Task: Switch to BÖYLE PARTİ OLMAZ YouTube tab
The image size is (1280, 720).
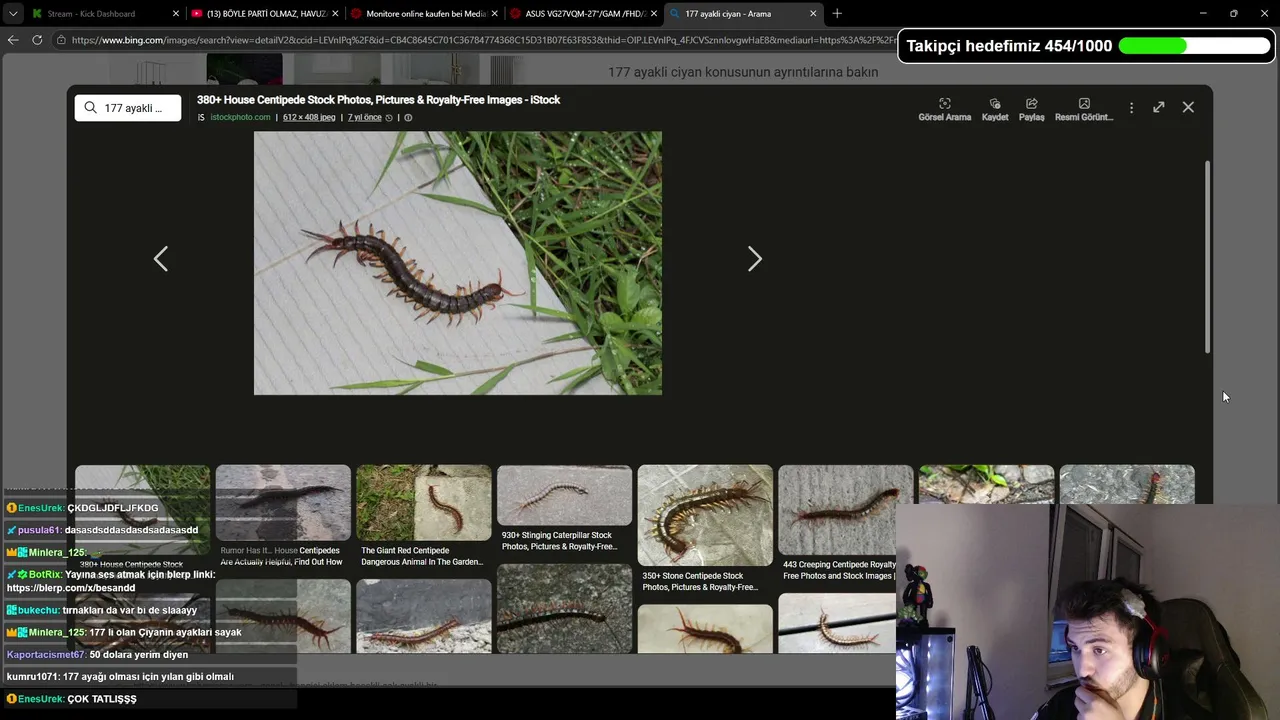Action: pyautogui.click(x=264, y=14)
